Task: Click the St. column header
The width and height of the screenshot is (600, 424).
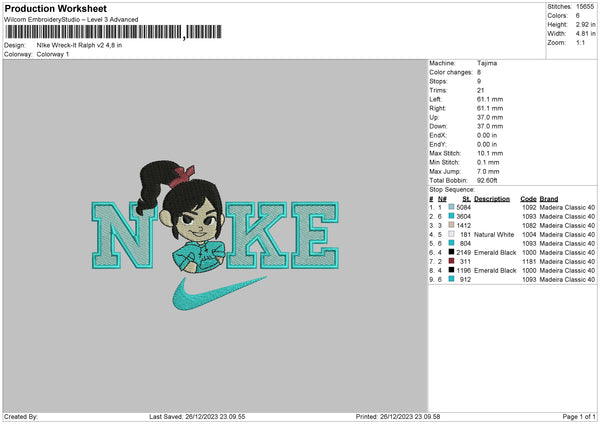Action: point(466,199)
